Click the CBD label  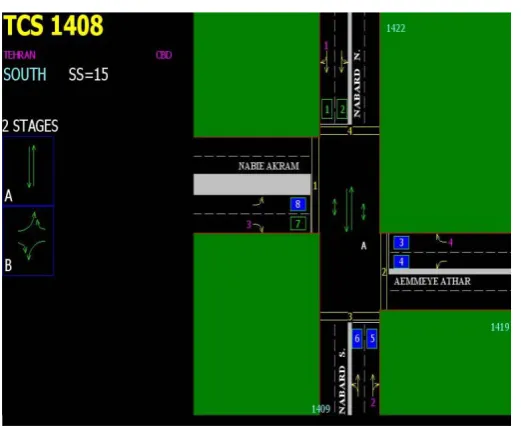tap(164, 55)
